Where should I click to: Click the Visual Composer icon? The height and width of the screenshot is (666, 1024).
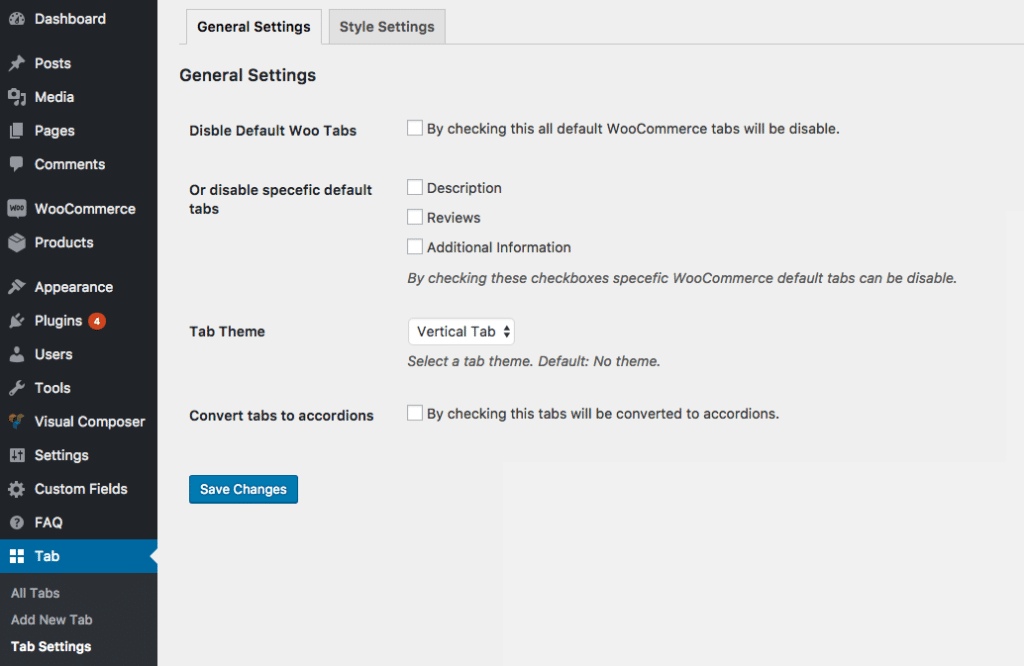point(17,421)
